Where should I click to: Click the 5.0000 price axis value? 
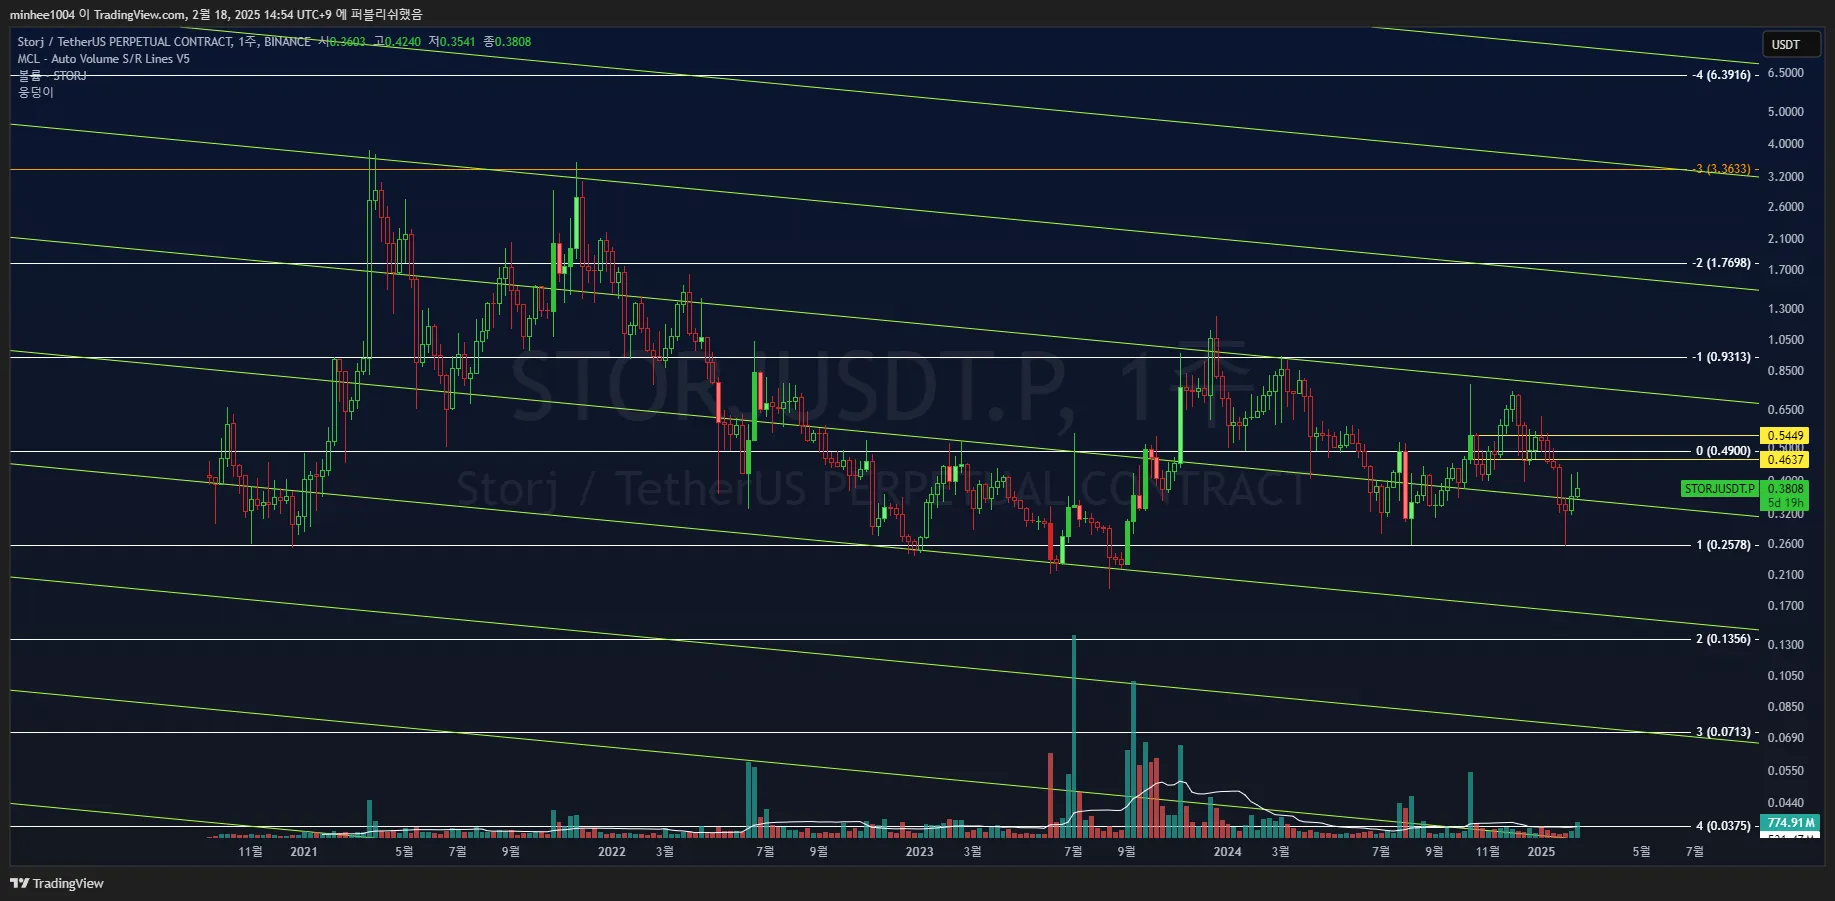[1786, 112]
